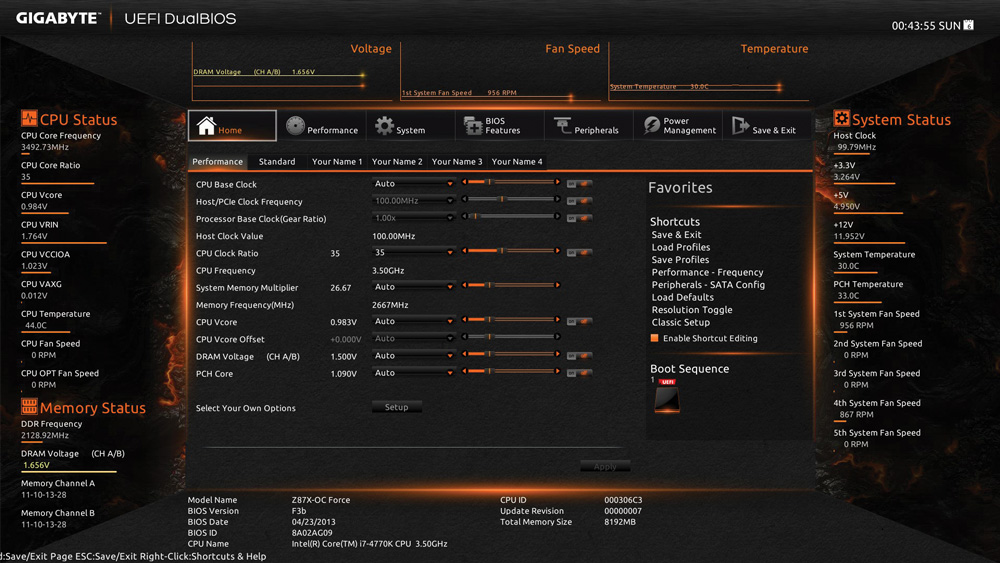Toggle the DRAM Voltage on/off switch
1000x563 pixels.
[579, 356]
